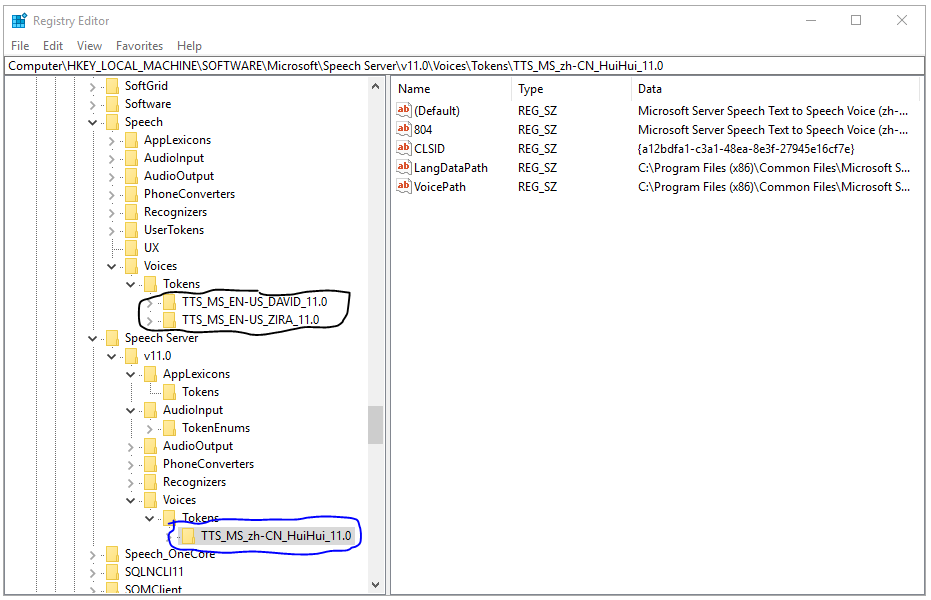Expand the Speech_OneCore key

click(x=92, y=555)
